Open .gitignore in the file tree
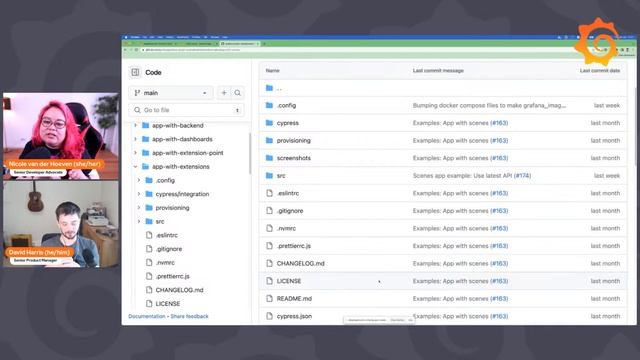 pyautogui.click(x=169, y=249)
